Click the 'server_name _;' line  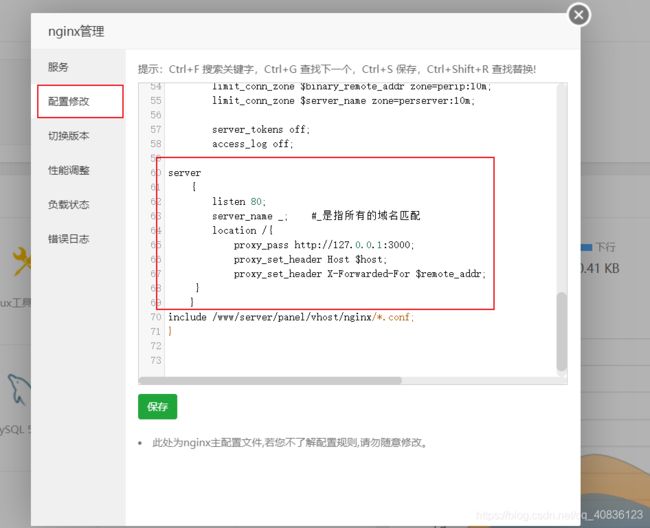(250, 216)
